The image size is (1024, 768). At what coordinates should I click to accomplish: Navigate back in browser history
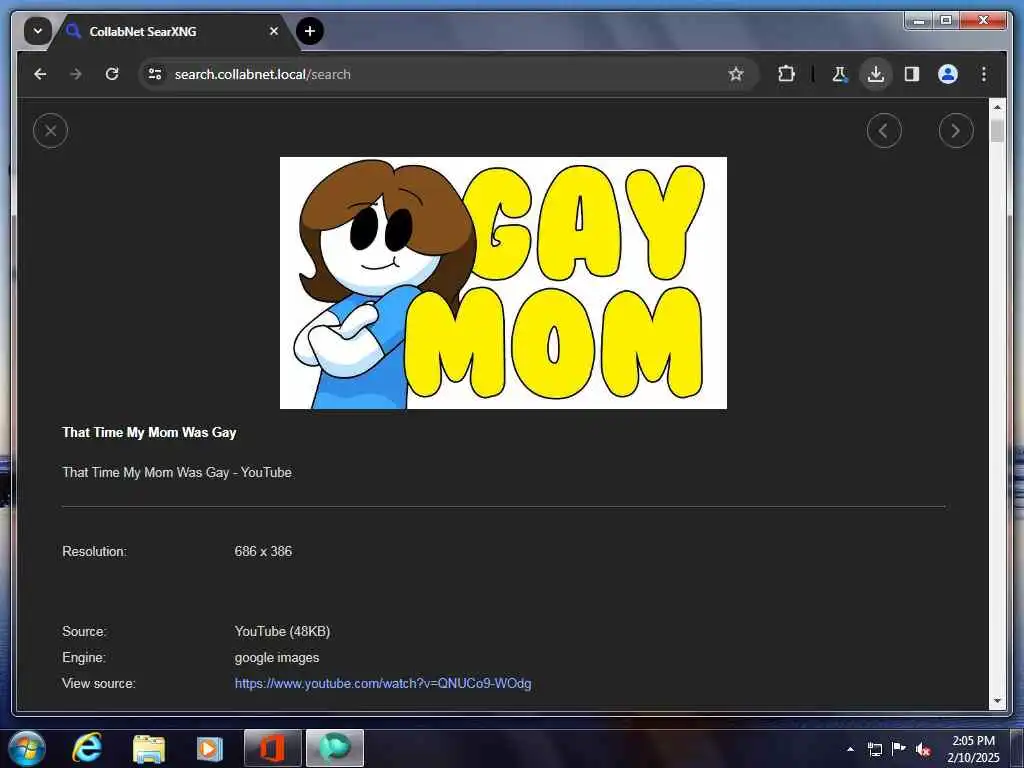click(x=40, y=74)
